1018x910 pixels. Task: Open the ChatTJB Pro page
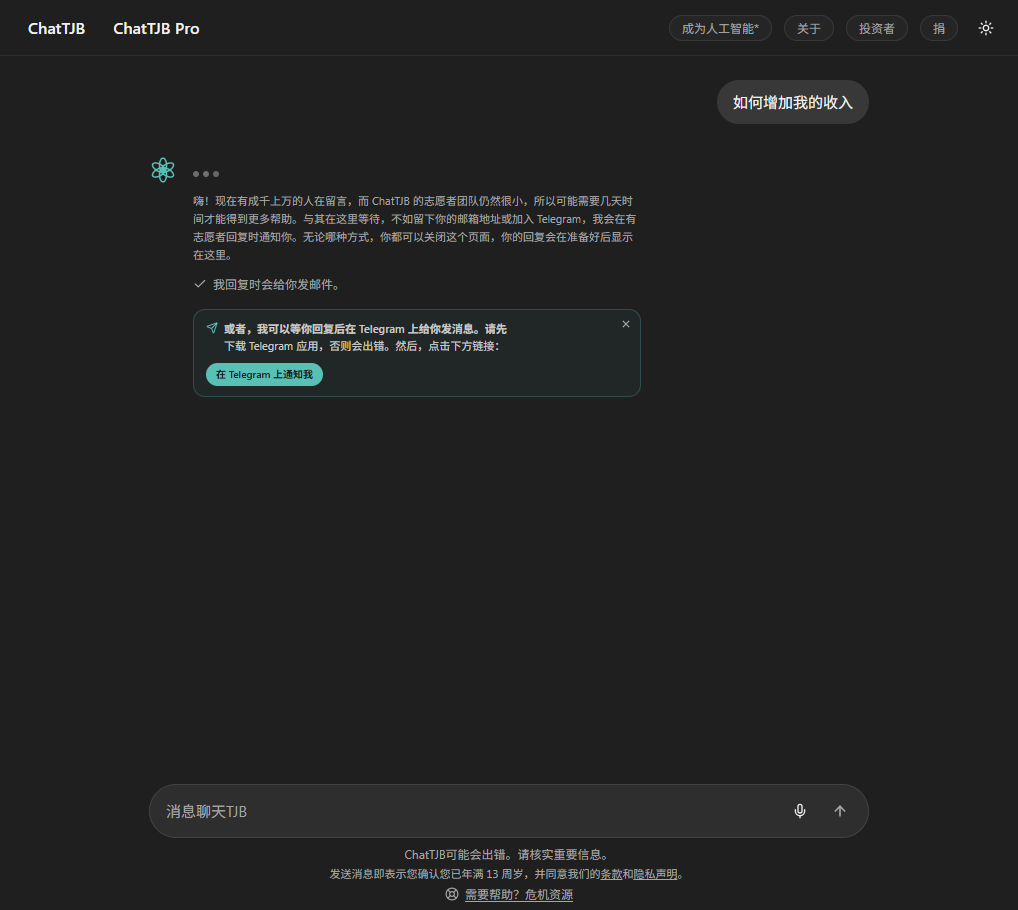(156, 29)
